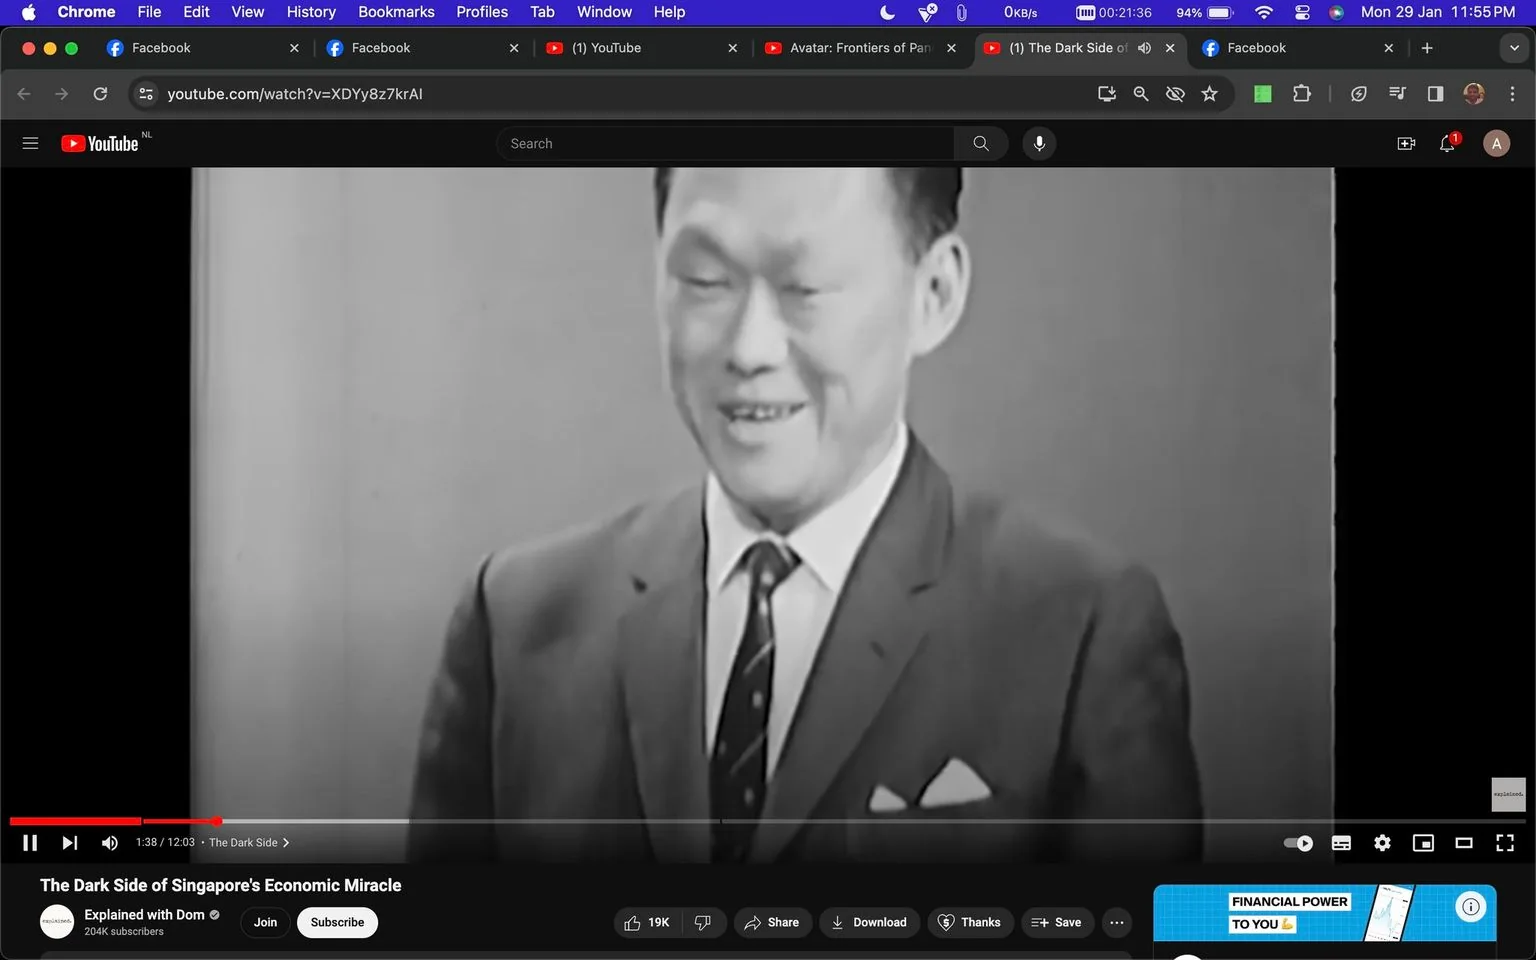This screenshot has width=1536, height=960.
Task: Bookmark this tab with the star
Action: point(1209,93)
